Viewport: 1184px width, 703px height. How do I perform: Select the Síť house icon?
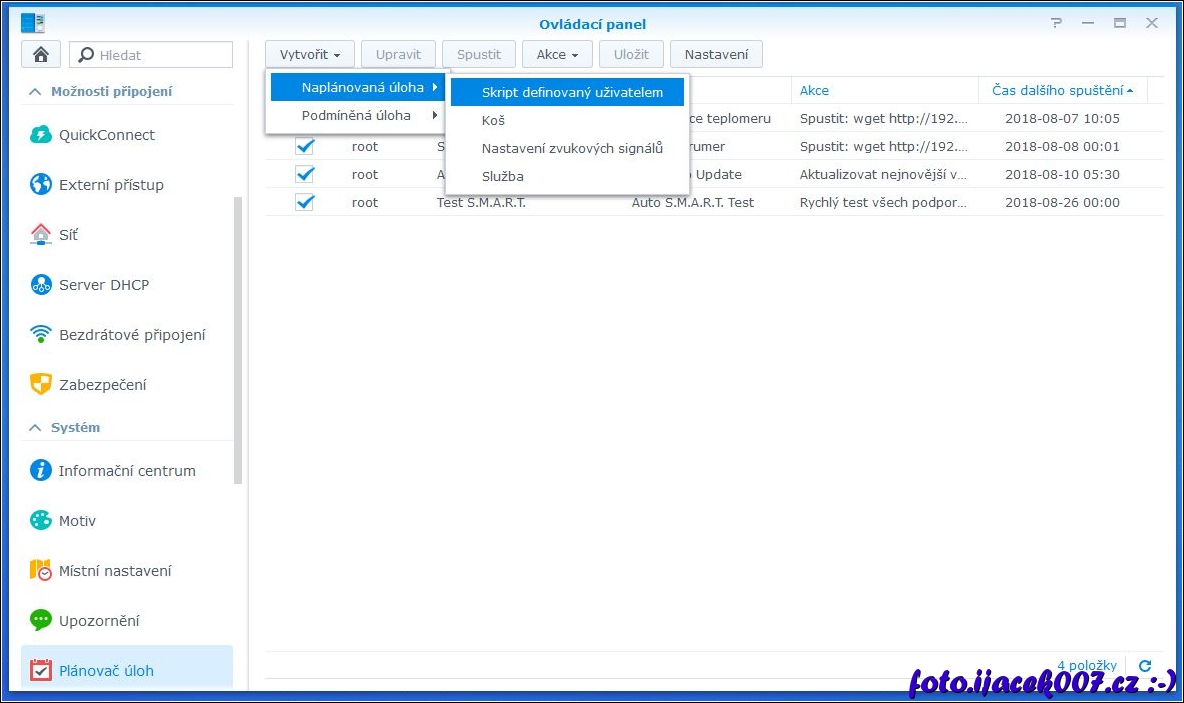[41, 235]
